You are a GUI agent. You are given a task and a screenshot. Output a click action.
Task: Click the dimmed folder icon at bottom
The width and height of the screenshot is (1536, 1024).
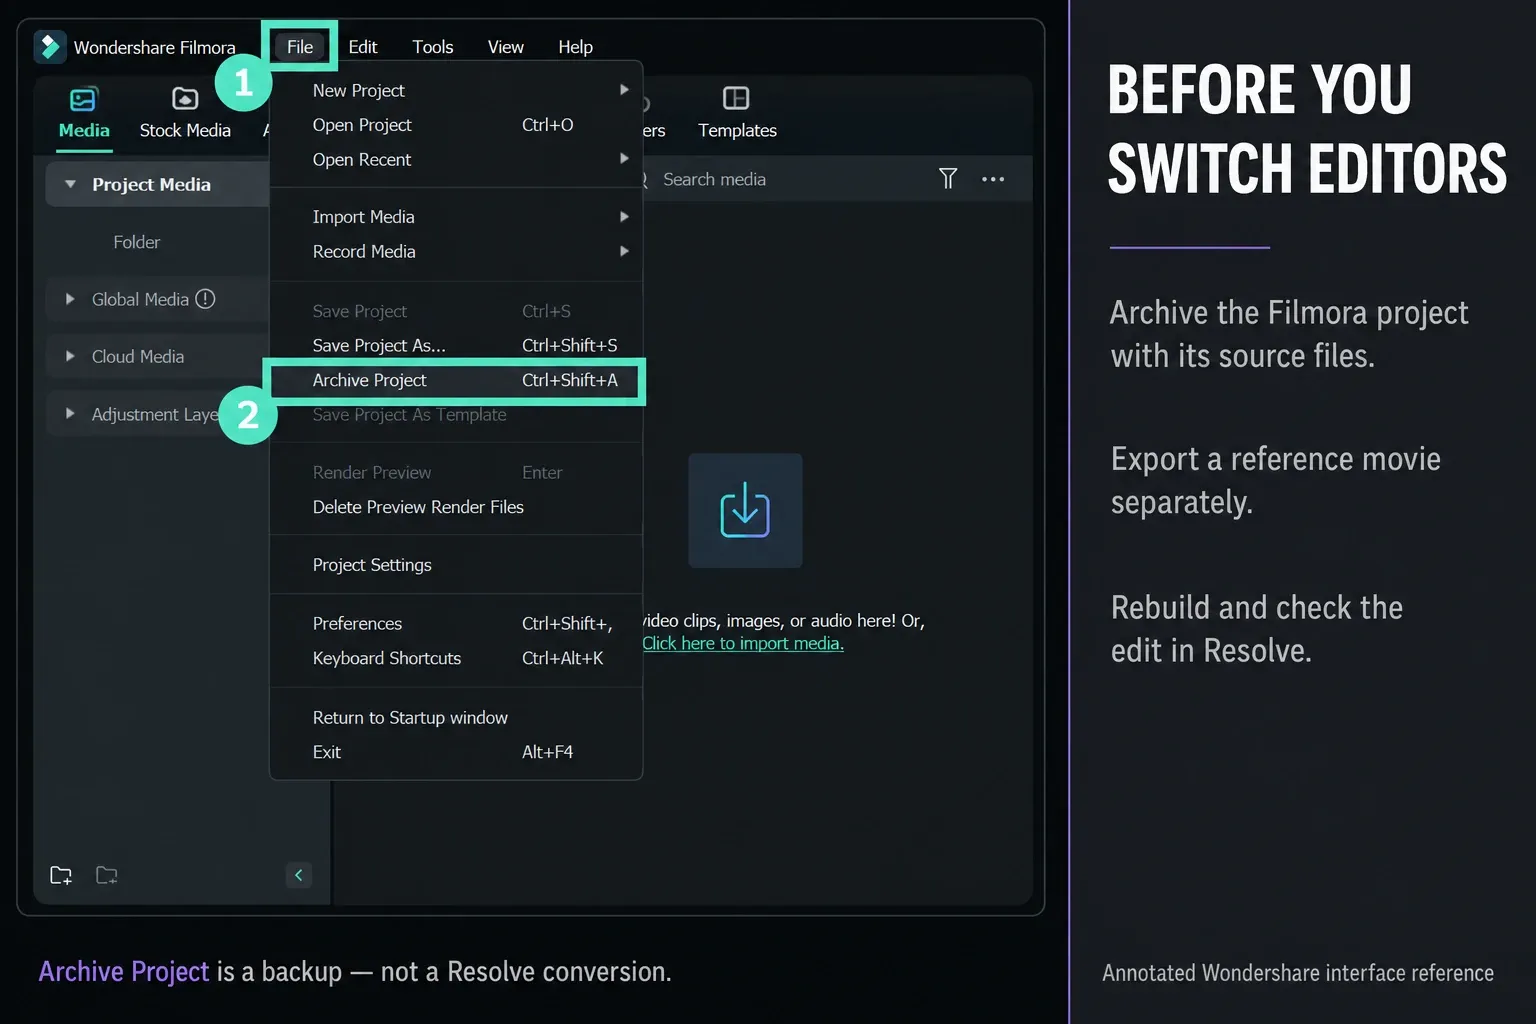point(107,875)
